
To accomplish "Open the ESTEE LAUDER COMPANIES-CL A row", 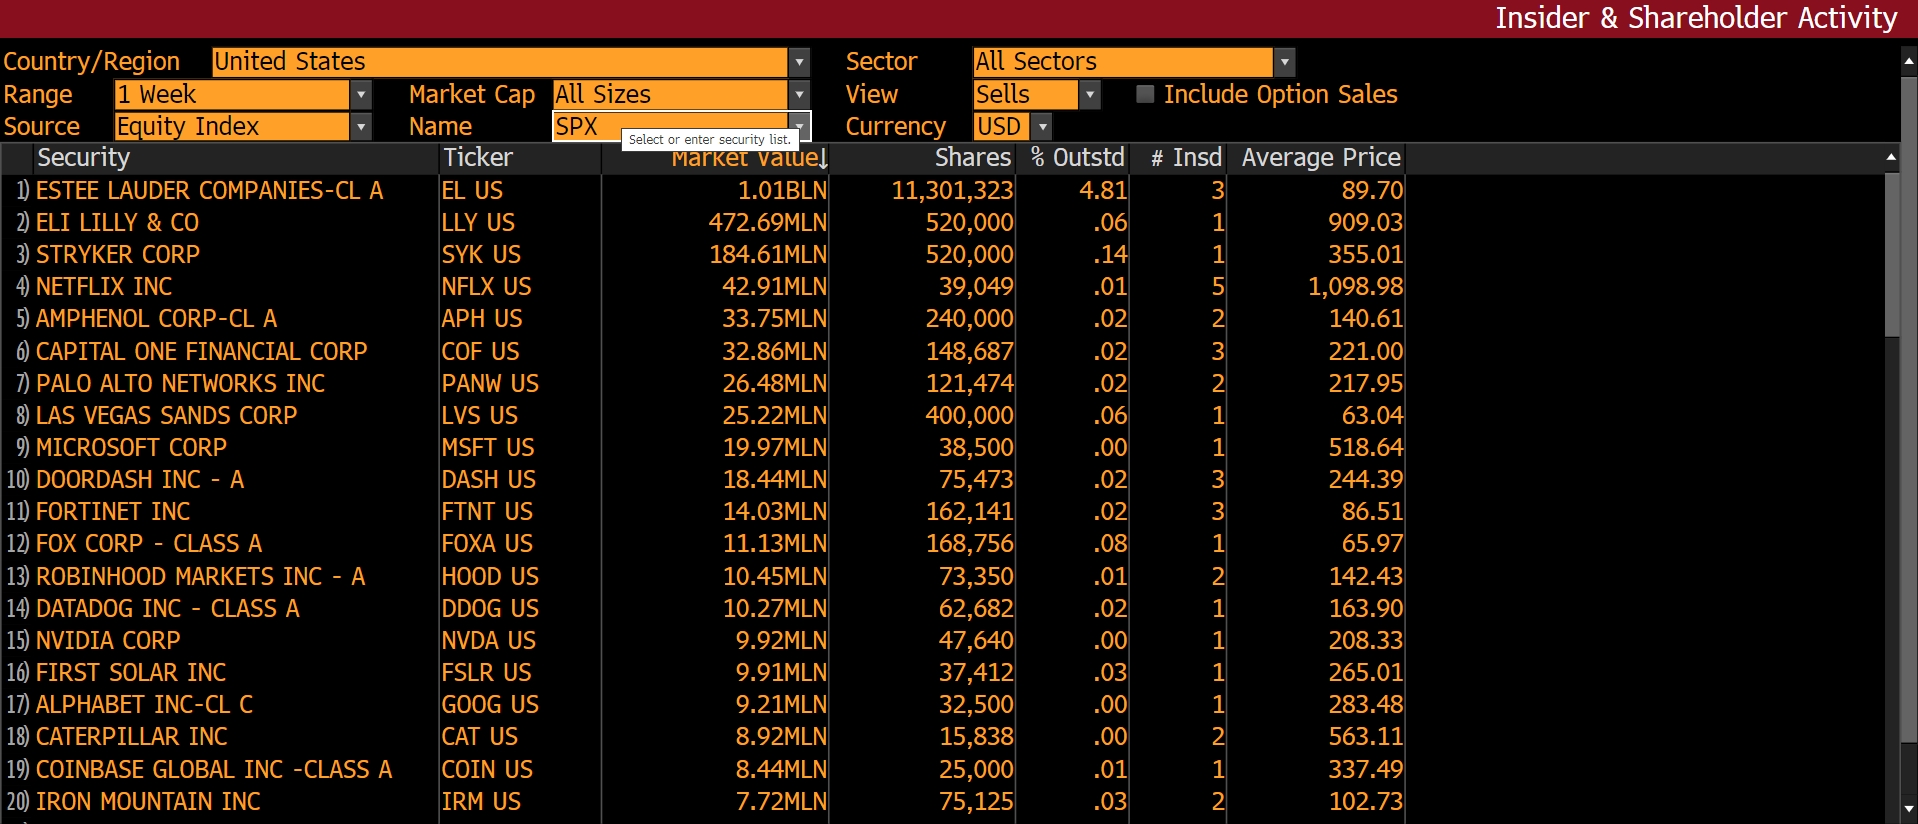I will coord(209,191).
